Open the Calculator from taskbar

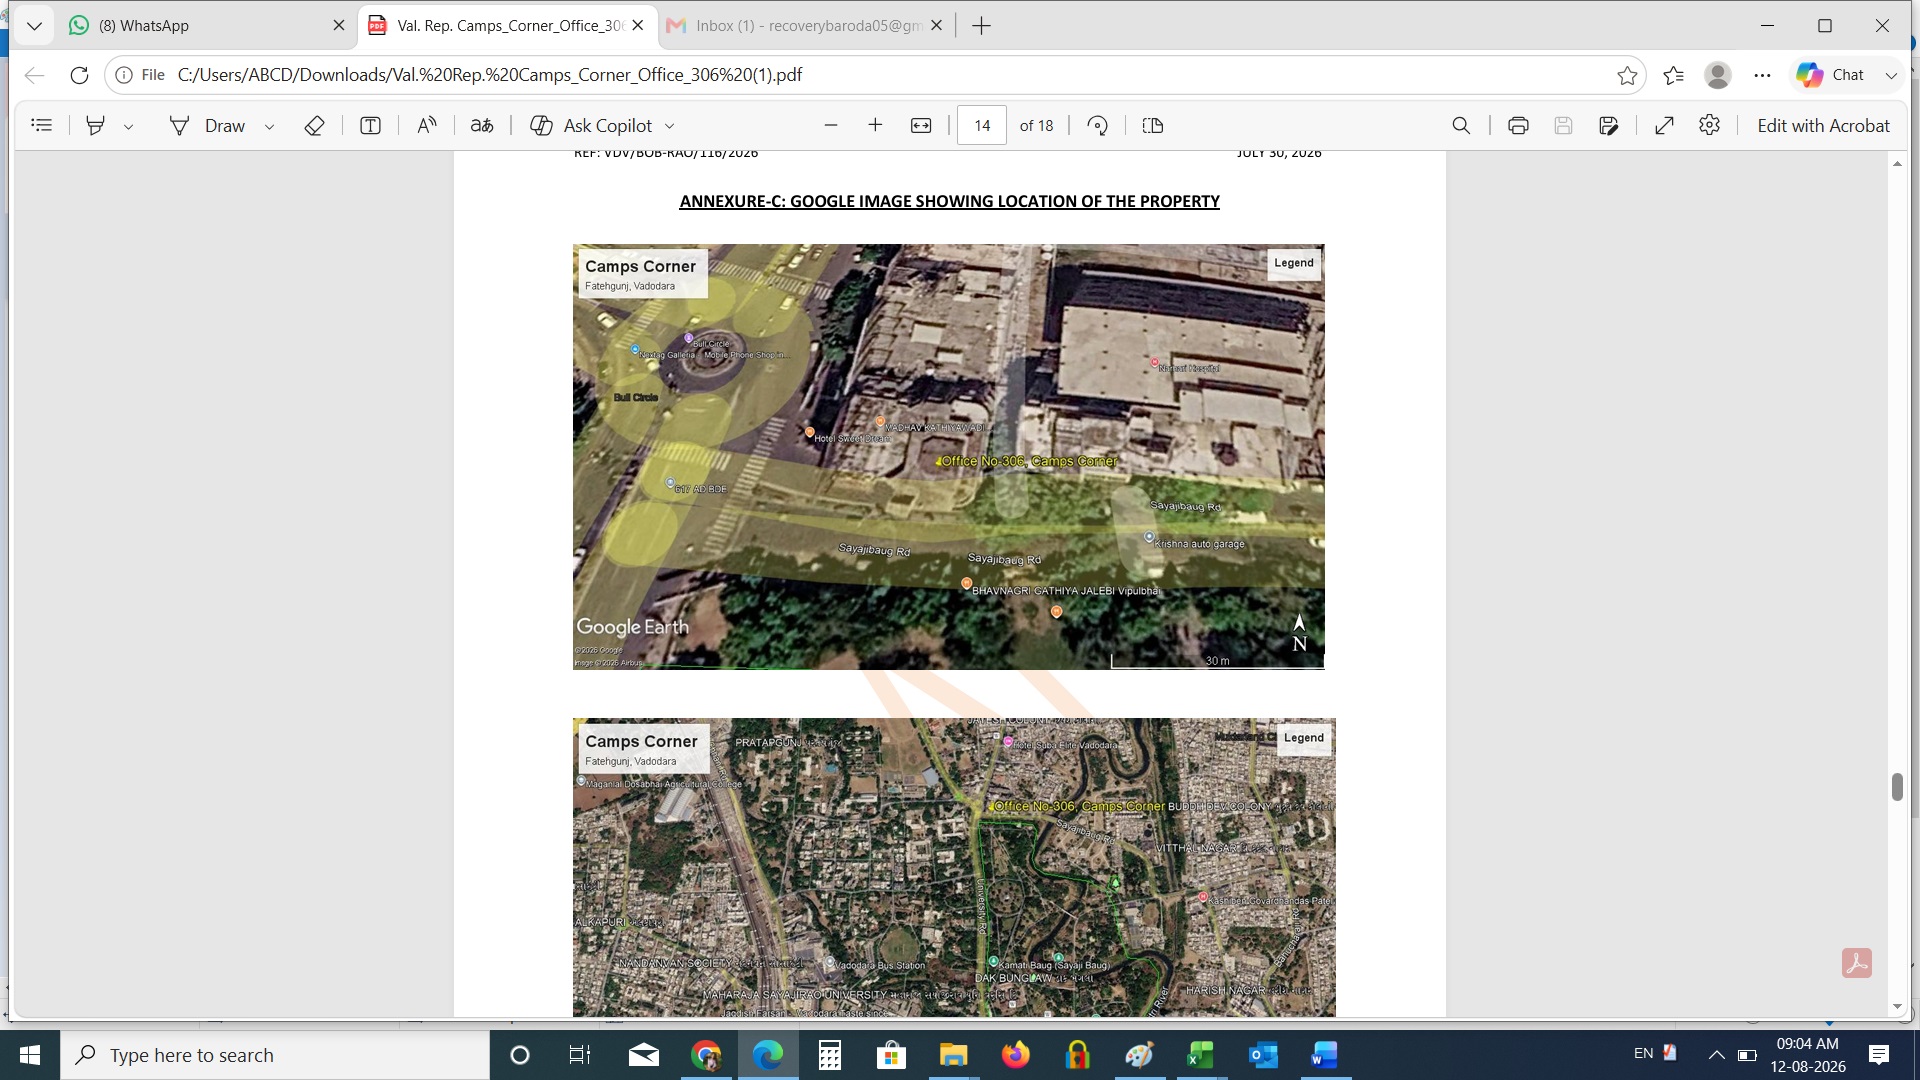[x=830, y=1055]
